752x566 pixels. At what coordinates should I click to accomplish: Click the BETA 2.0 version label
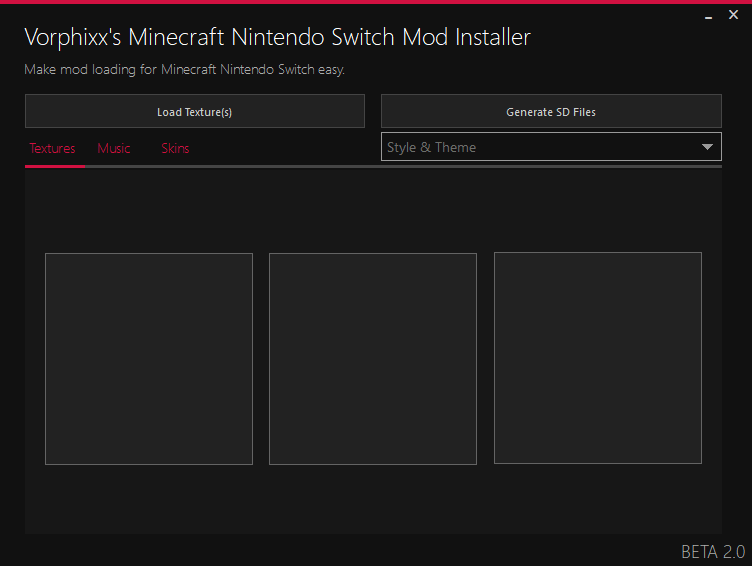(x=712, y=552)
